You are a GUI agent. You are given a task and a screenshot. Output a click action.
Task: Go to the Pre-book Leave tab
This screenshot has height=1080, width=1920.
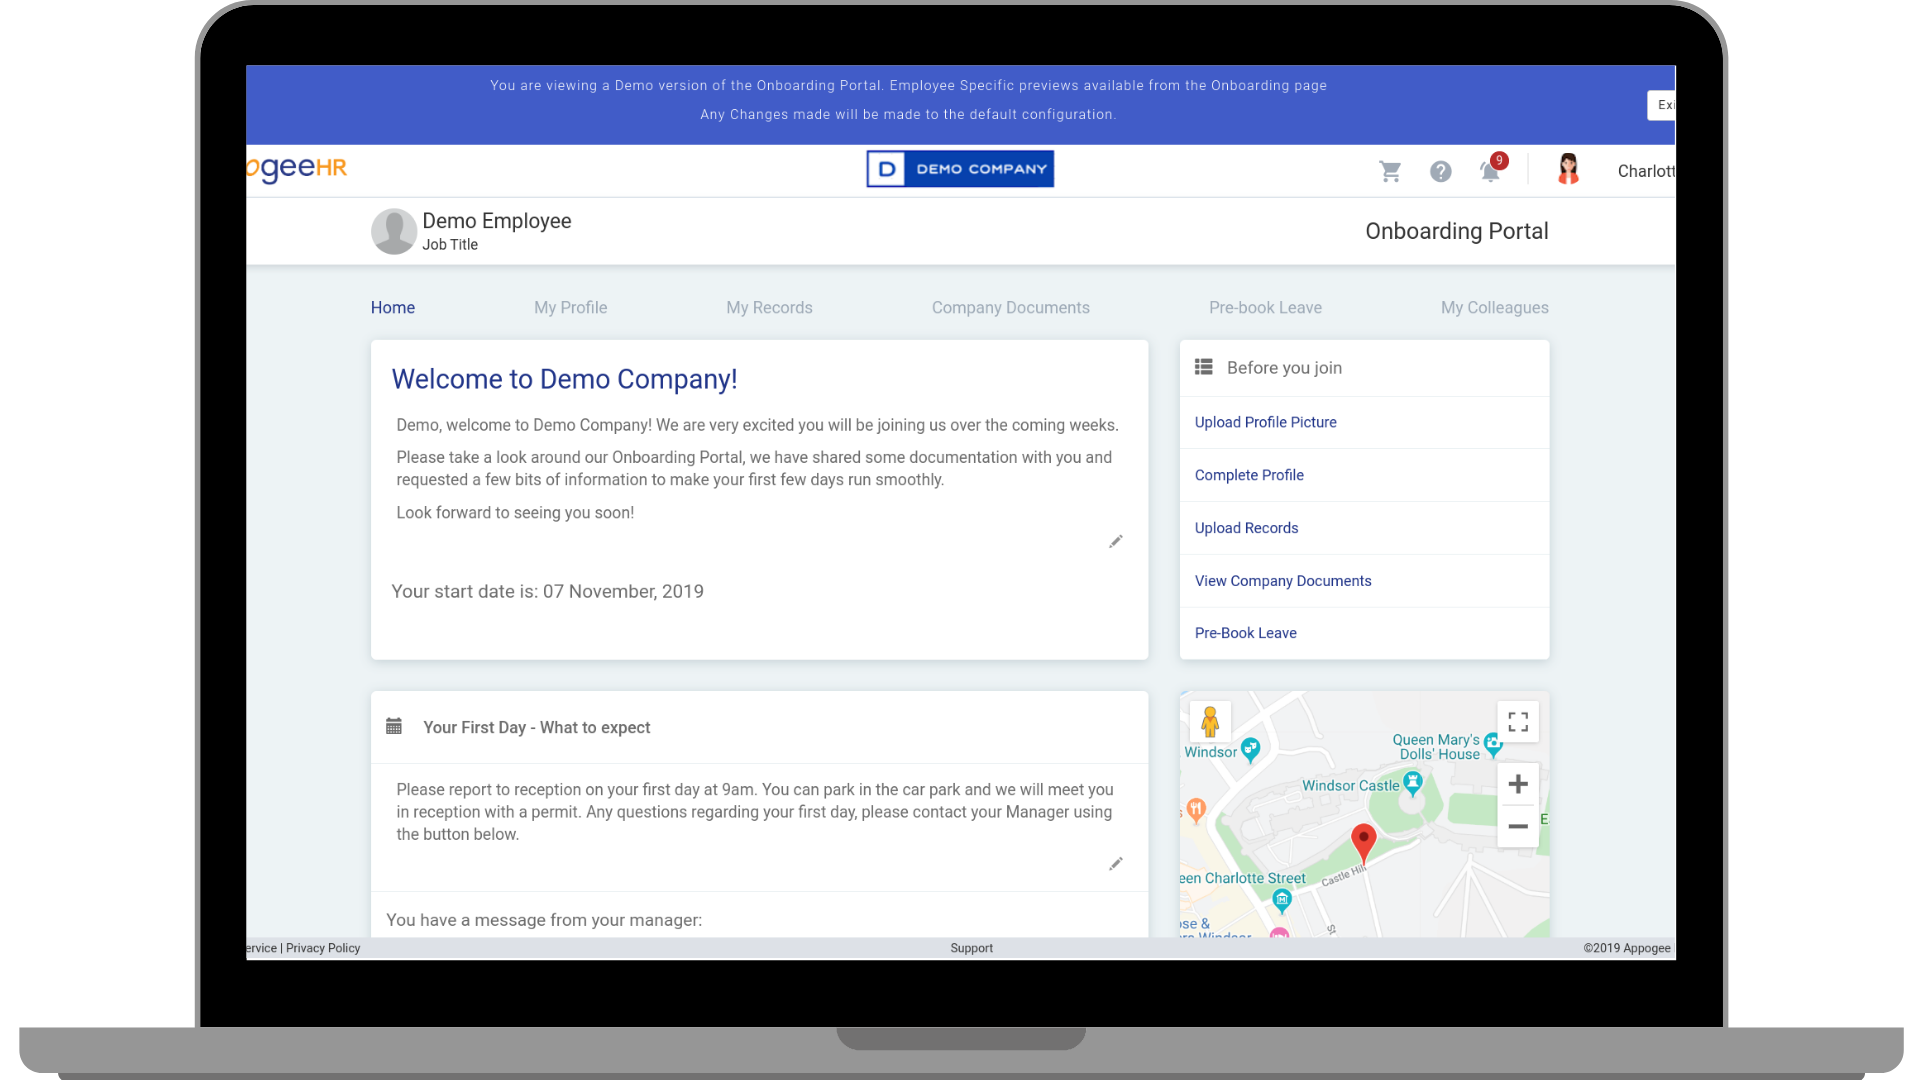click(1265, 307)
